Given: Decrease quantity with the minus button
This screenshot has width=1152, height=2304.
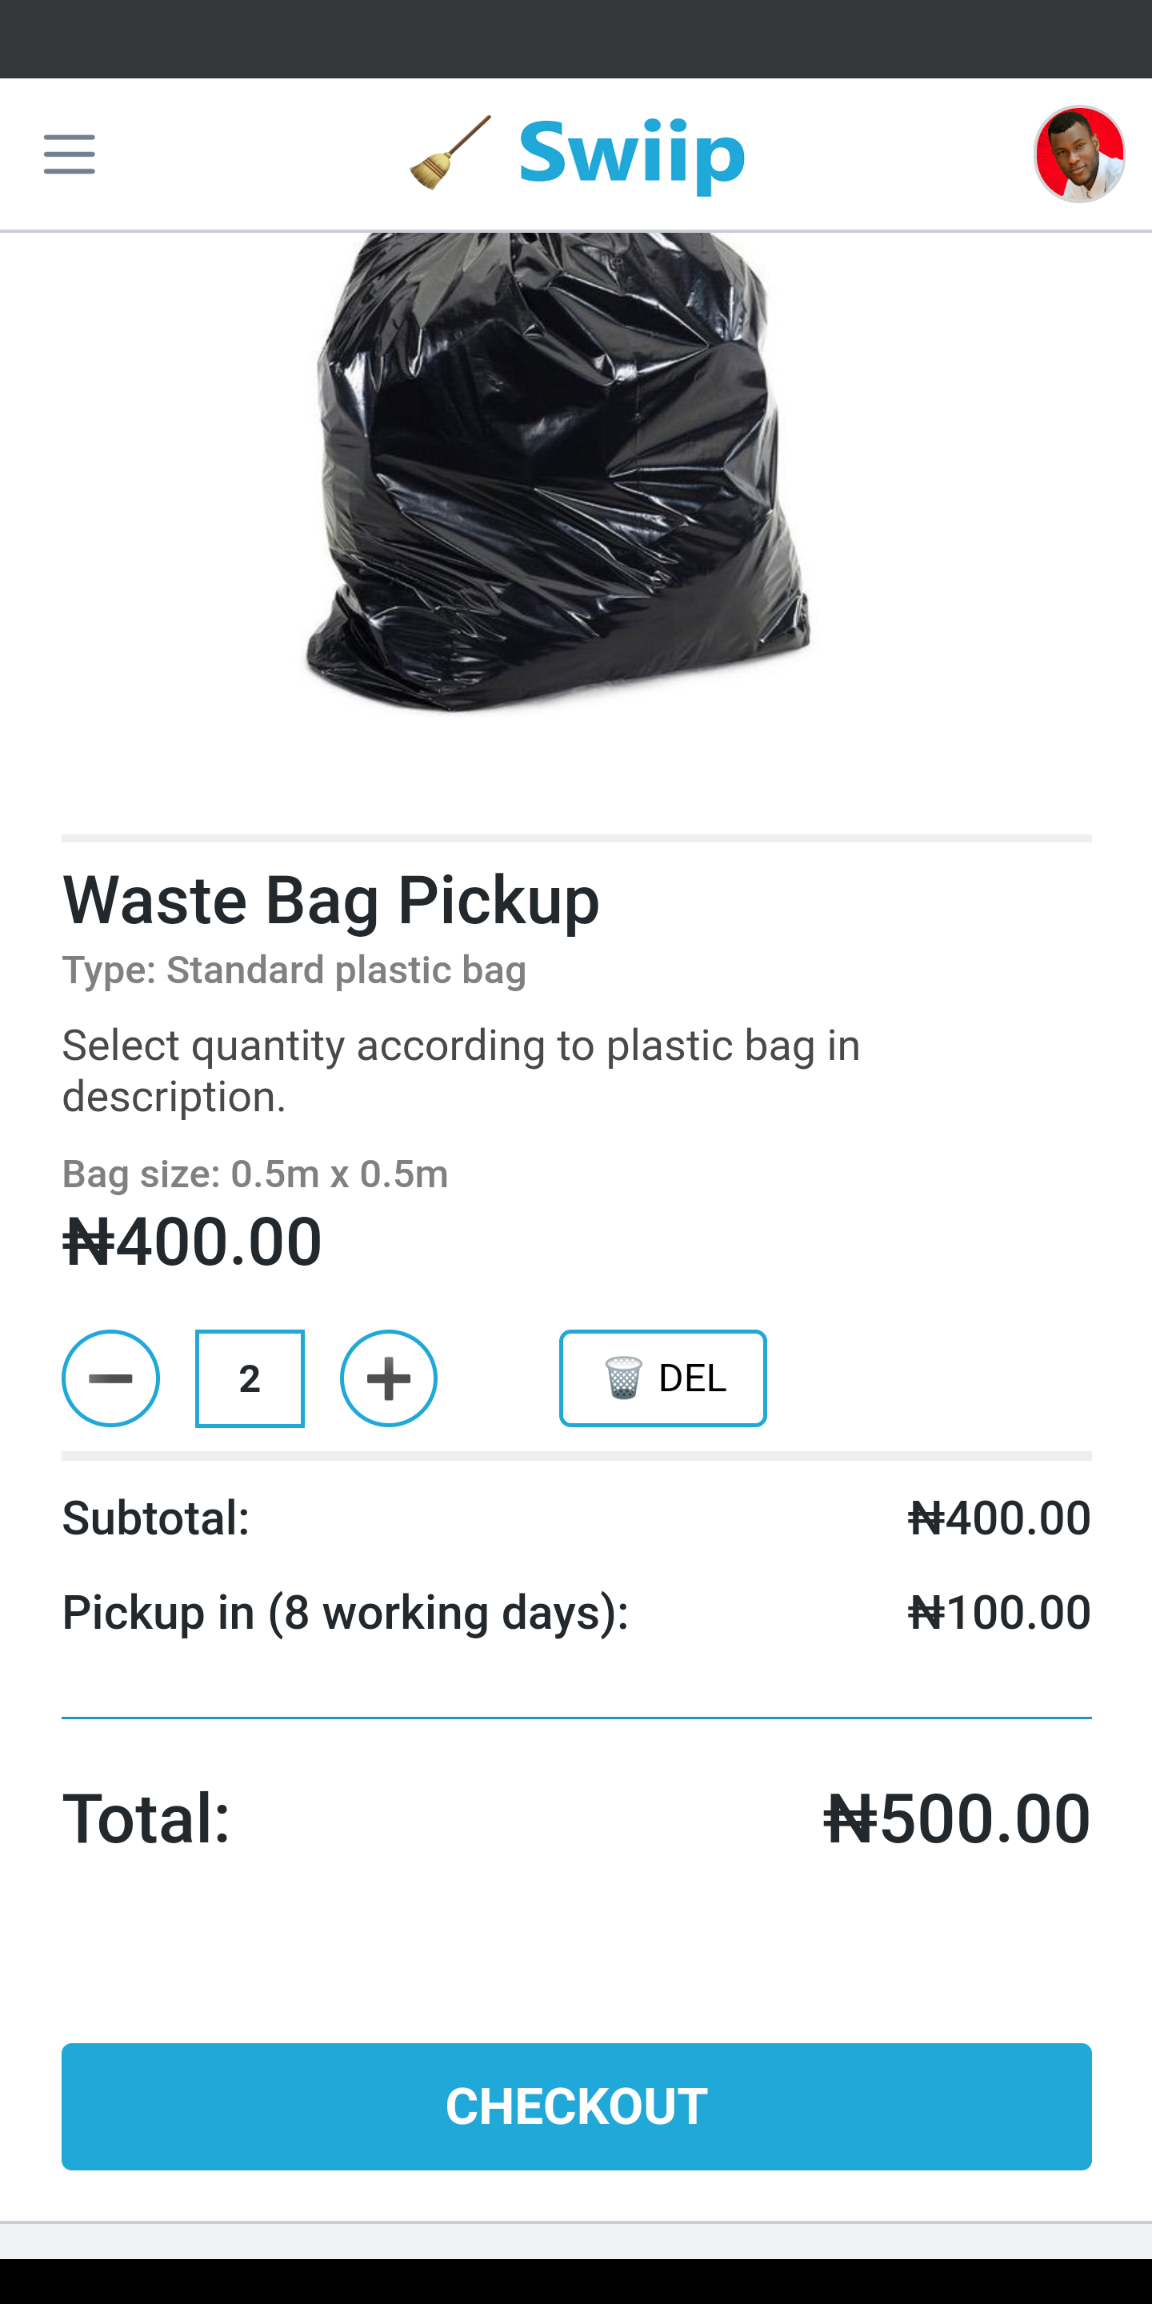Looking at the screenshot, I should pos(111,1378).
